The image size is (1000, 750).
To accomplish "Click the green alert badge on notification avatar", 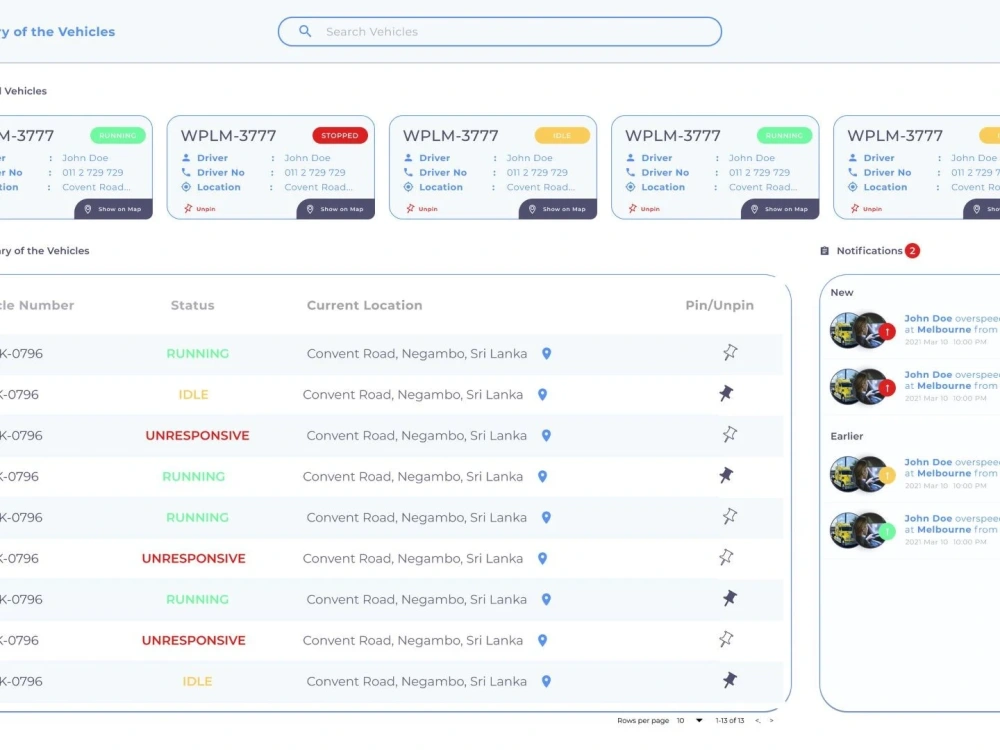I will [887, 531].
